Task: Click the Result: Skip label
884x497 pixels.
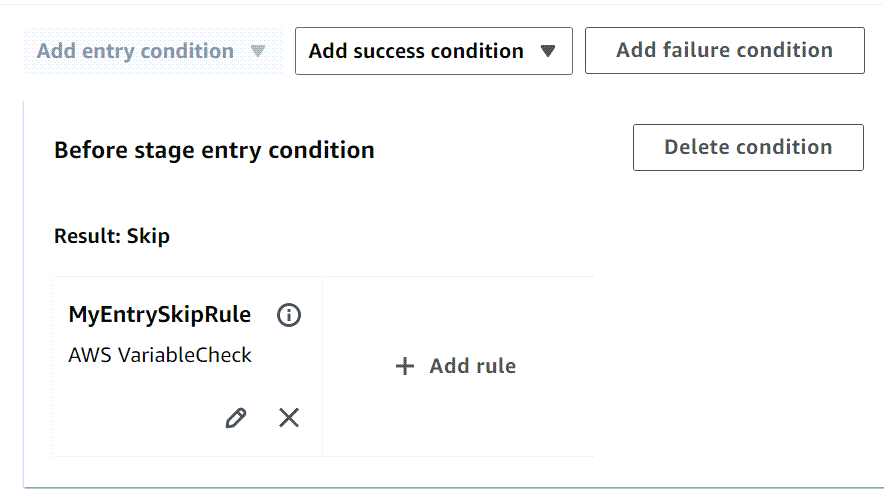Action: [111, 237]
